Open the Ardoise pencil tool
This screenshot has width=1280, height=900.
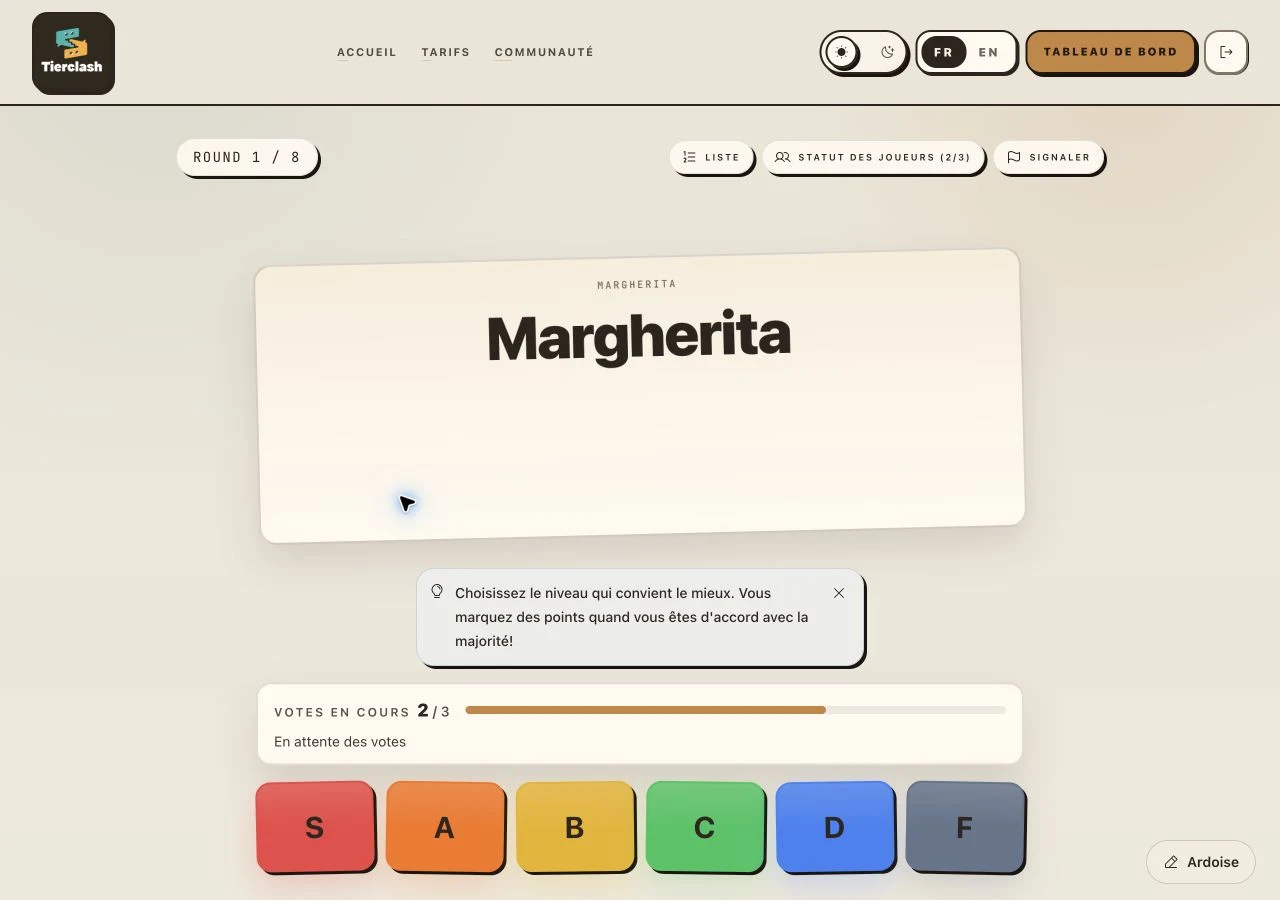[x=1200, y=862]
